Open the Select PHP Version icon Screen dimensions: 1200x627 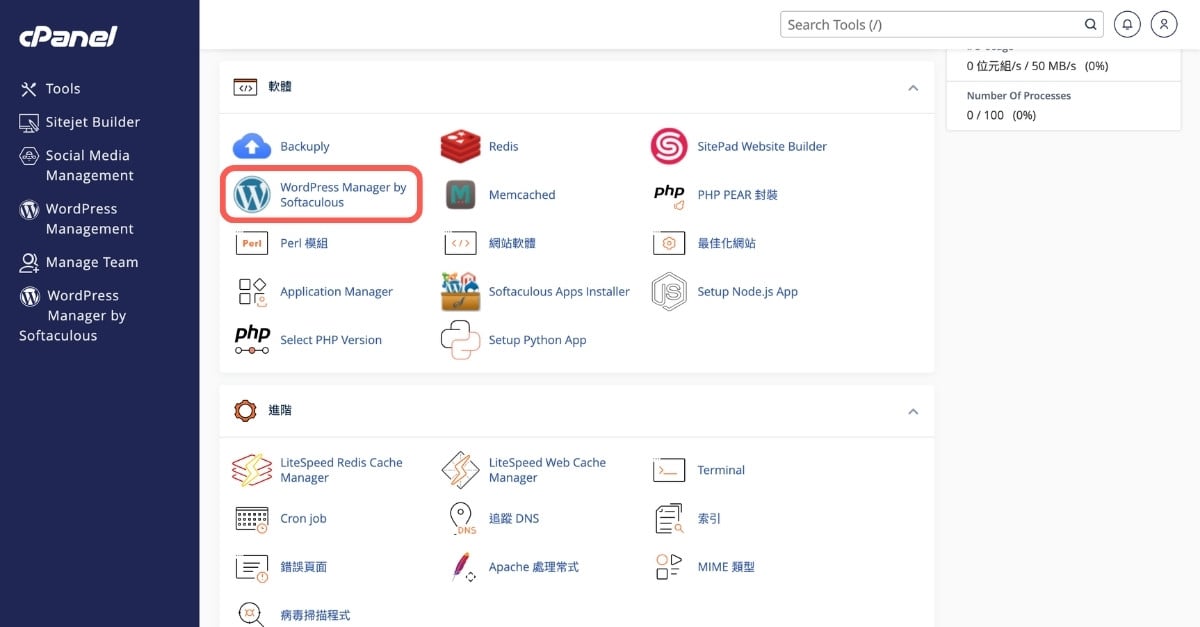(x=252, y=340)
